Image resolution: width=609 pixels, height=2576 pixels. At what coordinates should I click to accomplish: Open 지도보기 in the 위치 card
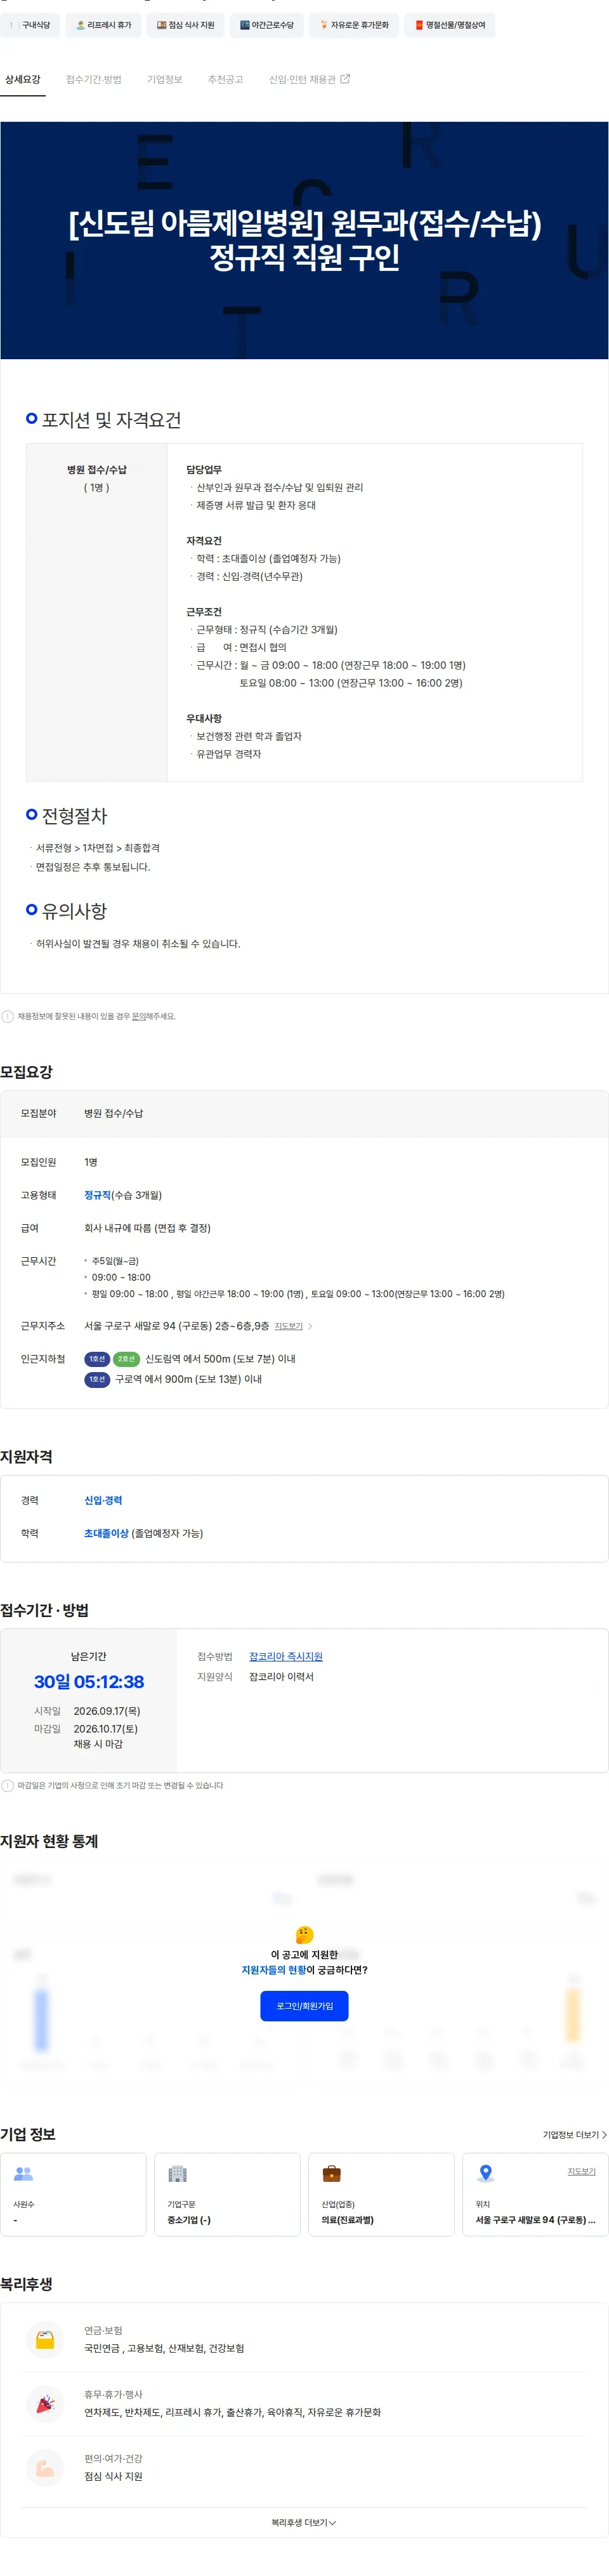click(x=581, y=2171)
